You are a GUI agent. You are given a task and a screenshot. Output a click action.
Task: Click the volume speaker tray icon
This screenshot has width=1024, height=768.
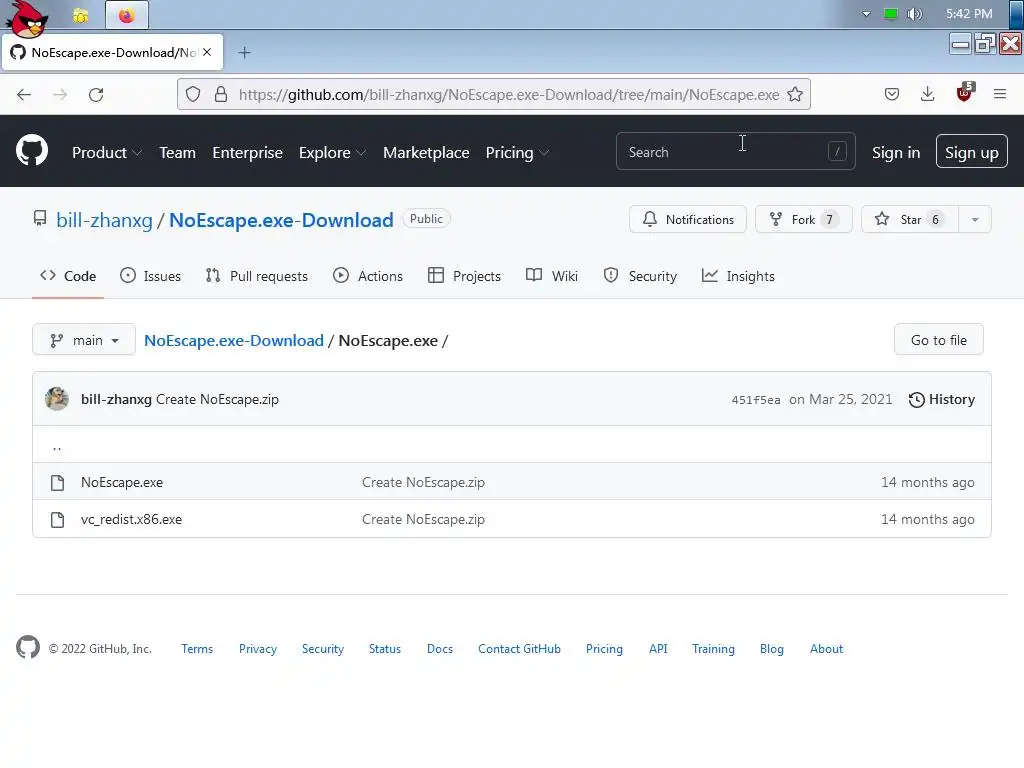915,14
